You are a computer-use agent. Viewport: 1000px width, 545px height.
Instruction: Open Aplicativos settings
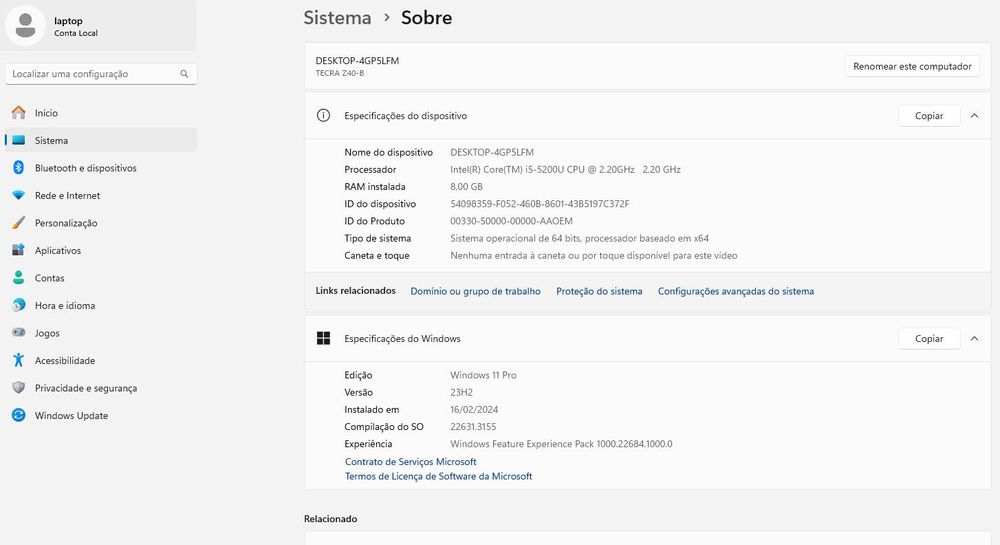click(101, 250)
